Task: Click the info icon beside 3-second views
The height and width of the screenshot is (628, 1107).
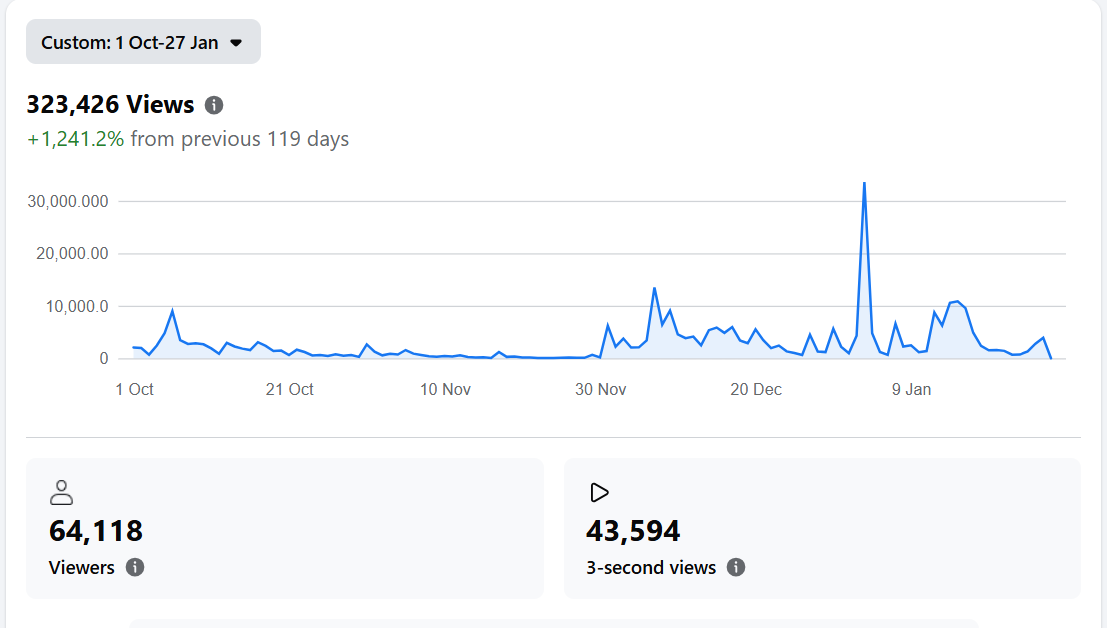Action: coord(736,567)
